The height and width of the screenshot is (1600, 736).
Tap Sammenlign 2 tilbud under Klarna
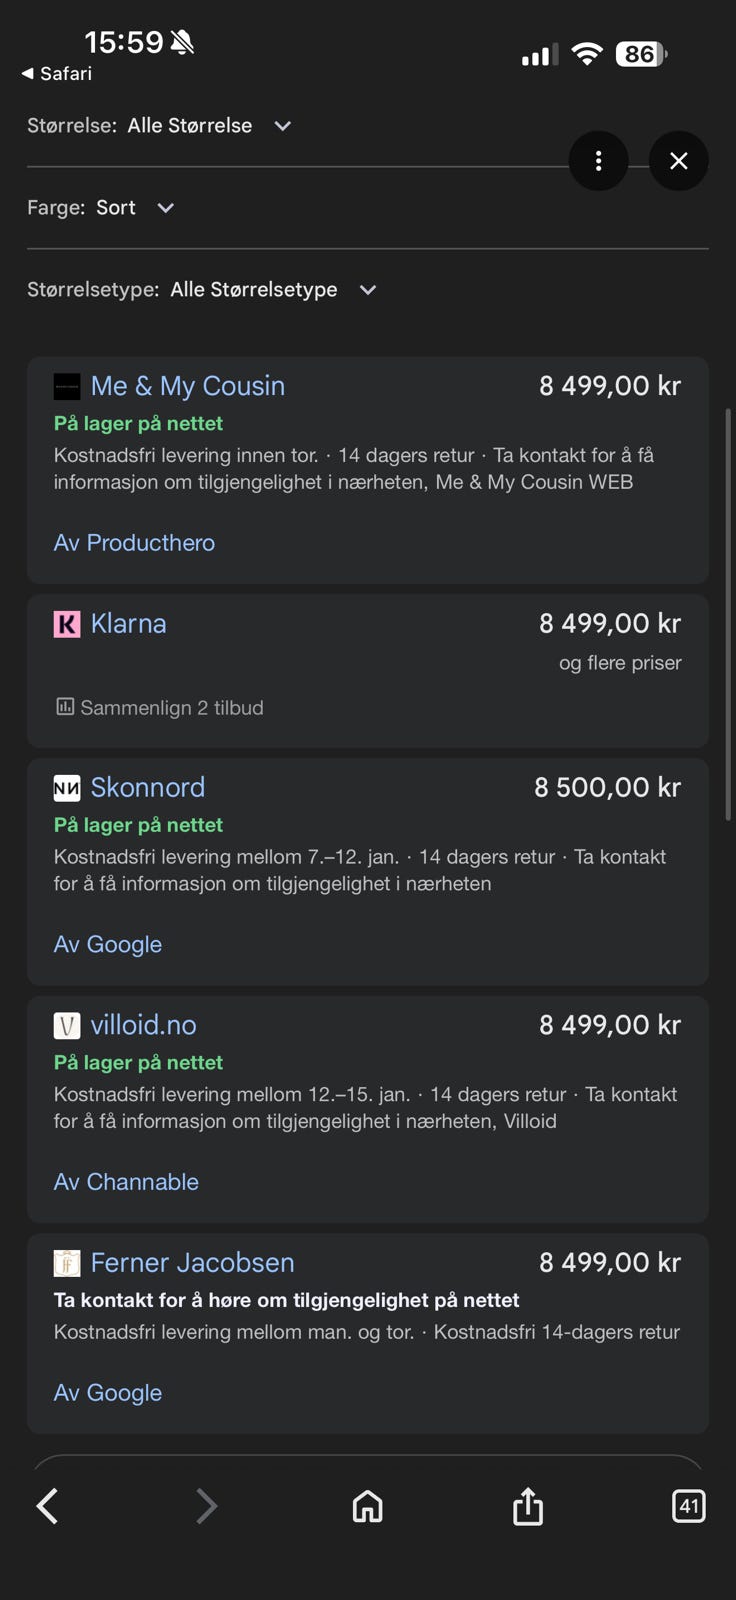tap(160, 708)
